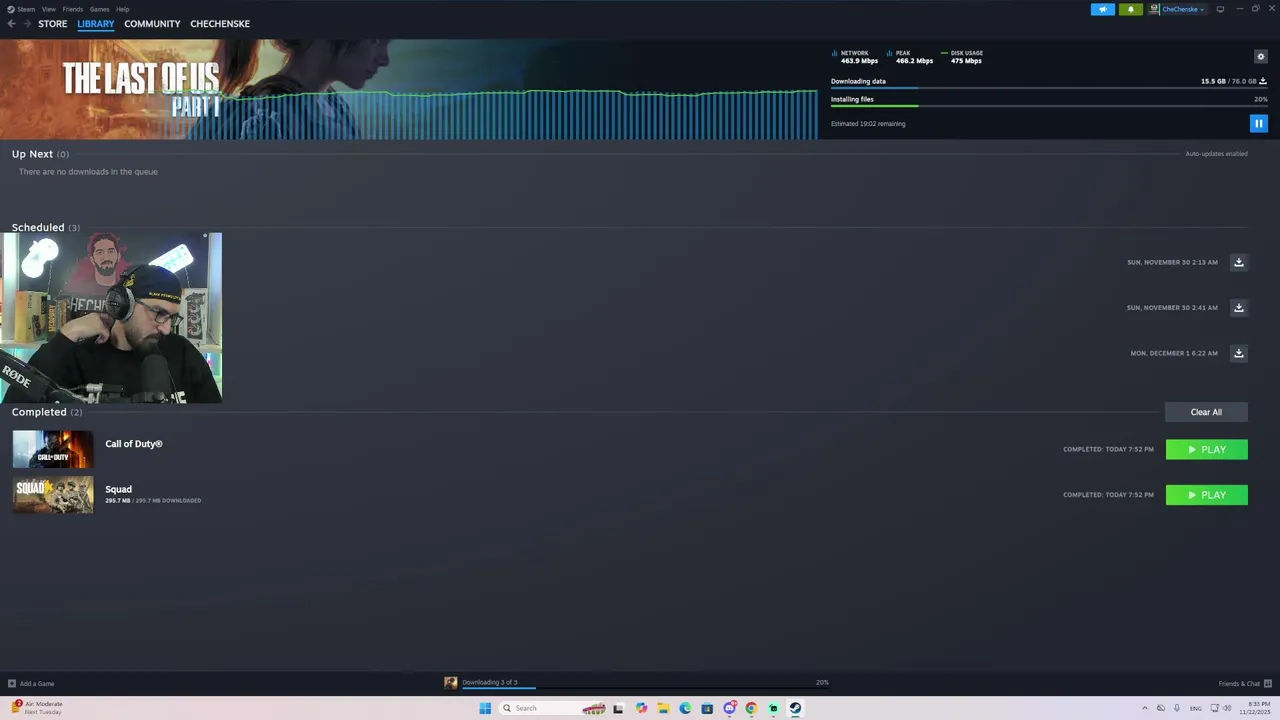1280x720 pixels.
Task: Click Estimated 19:02 remaining text
Action: [868, 124]
